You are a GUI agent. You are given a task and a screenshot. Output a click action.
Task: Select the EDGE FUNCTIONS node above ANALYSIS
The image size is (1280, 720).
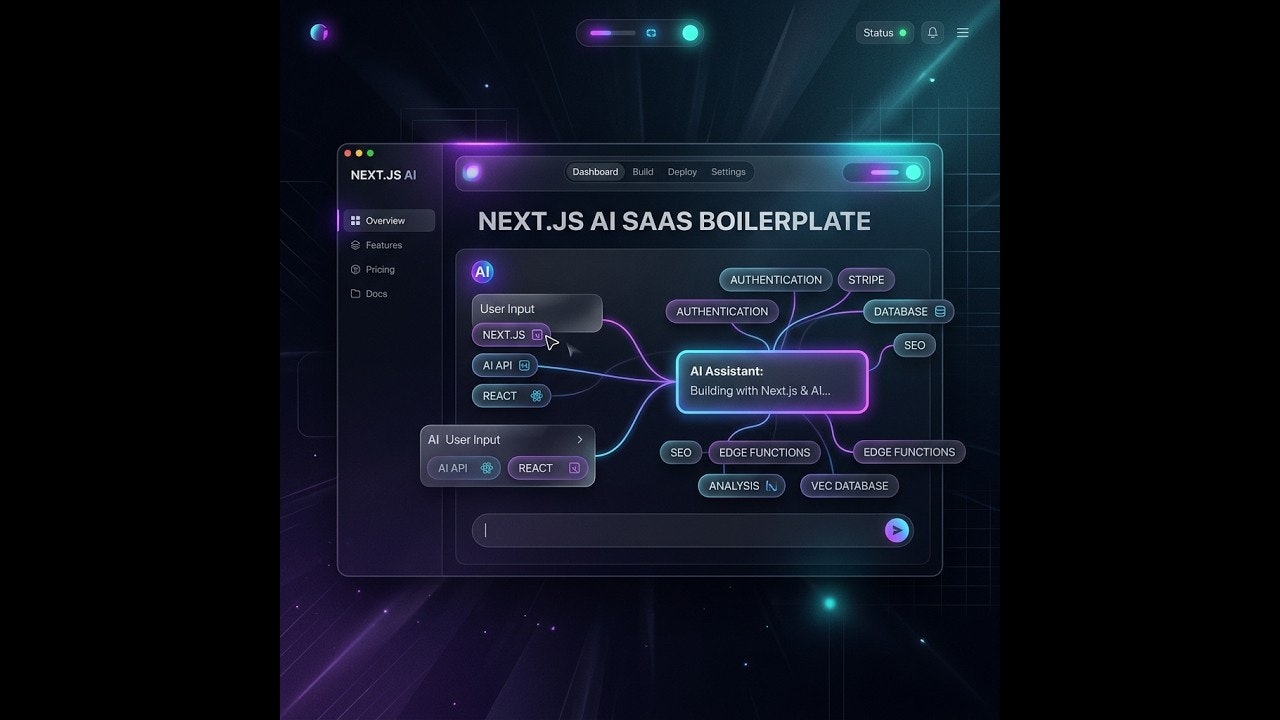[x=764, y=453]
